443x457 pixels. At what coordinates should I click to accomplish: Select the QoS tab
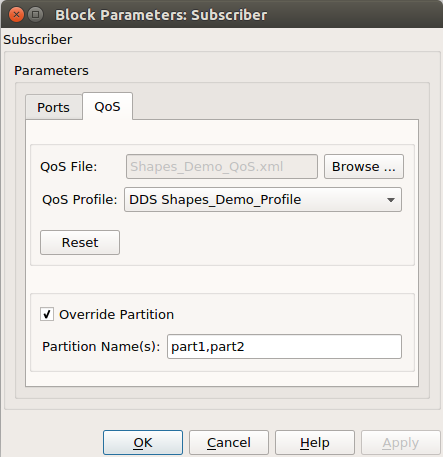point(107,106)
